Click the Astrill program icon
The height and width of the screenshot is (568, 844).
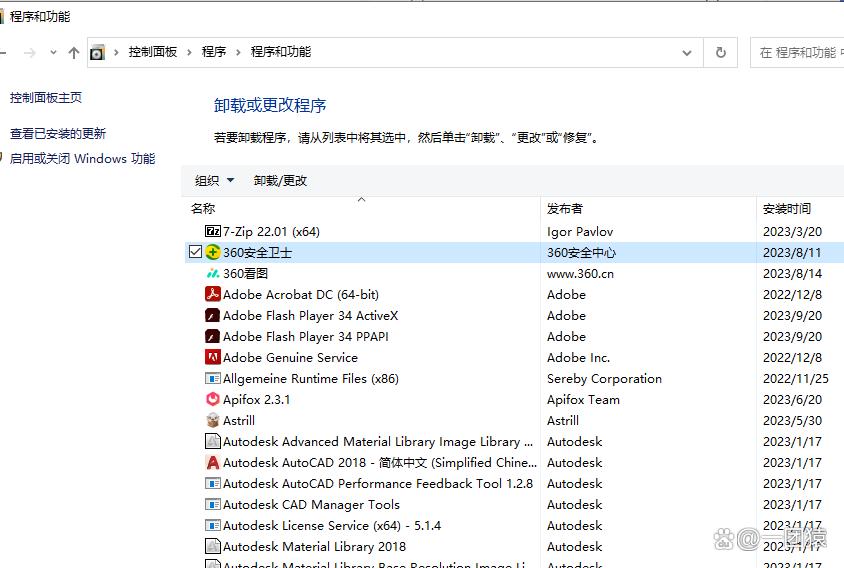coord(213,420)
